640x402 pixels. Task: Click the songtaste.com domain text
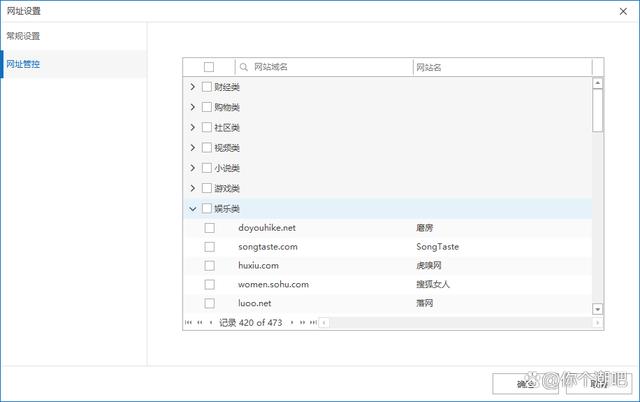268,247
